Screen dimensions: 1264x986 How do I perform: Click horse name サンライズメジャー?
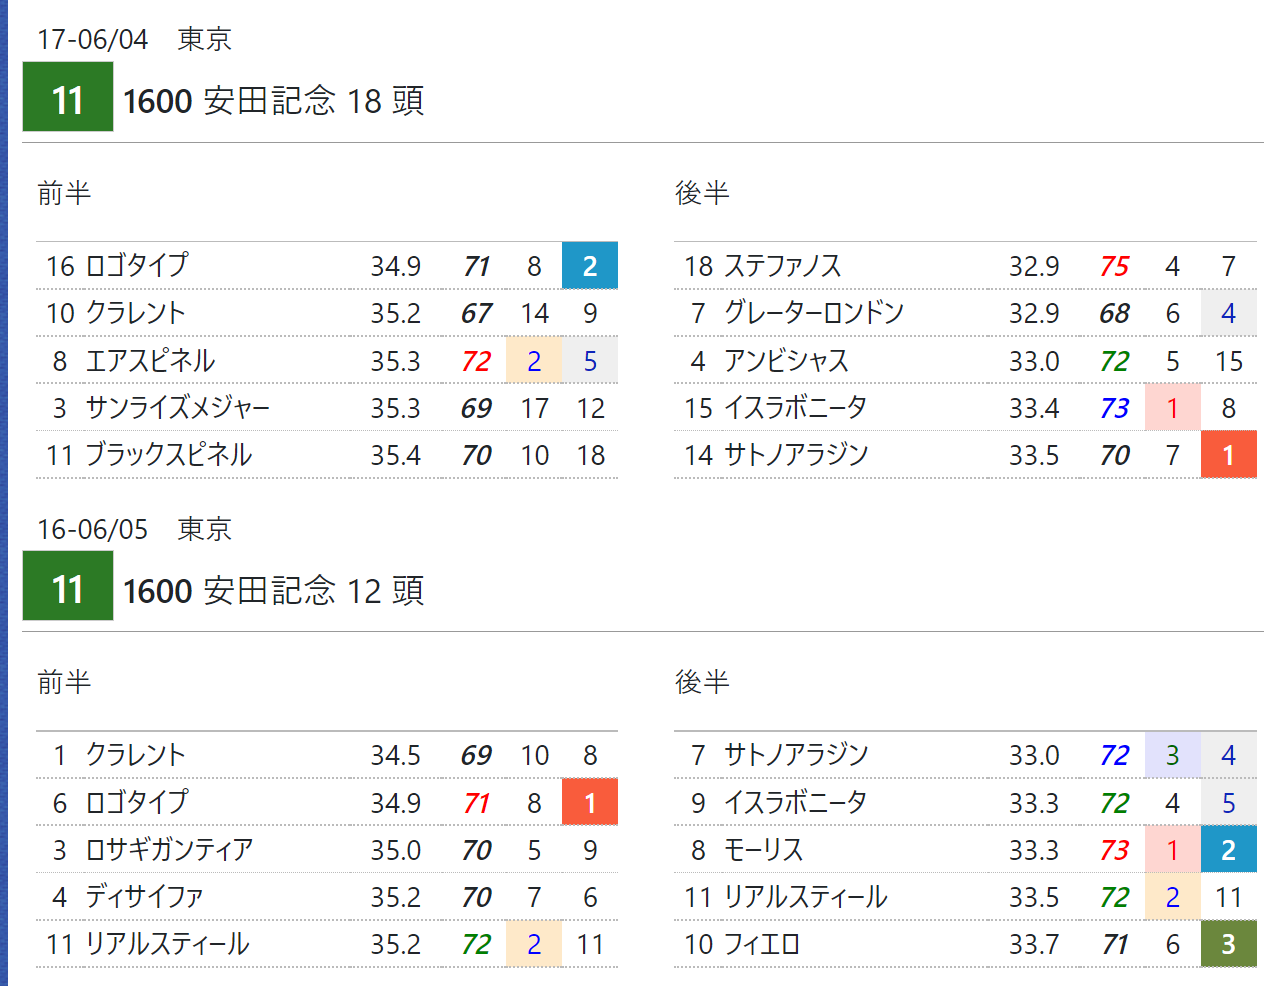[x=177, y=408]
